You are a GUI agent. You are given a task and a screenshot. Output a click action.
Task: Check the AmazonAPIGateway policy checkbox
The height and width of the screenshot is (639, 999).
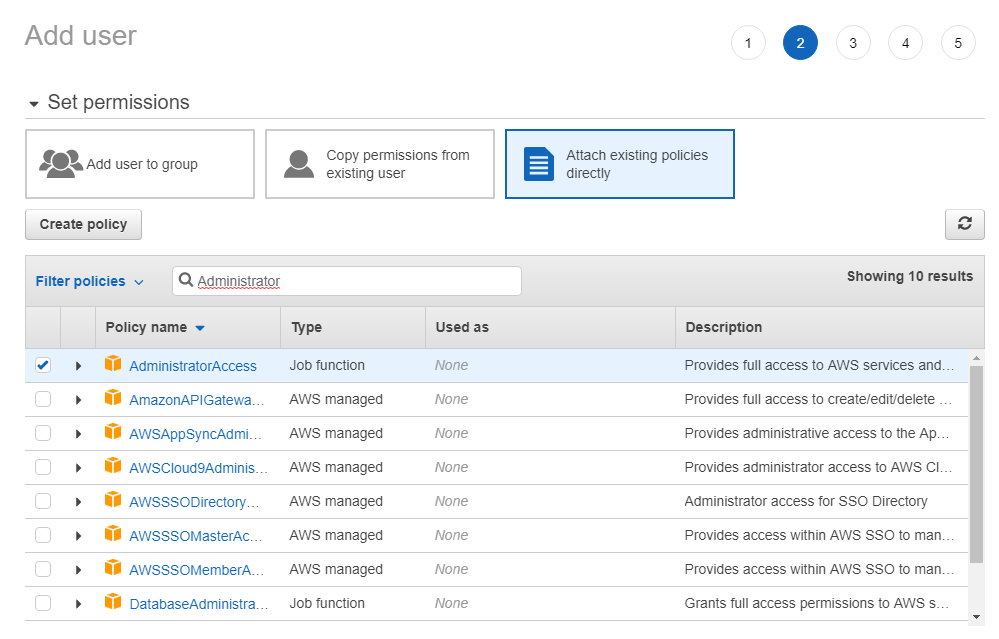pos(43,399)
